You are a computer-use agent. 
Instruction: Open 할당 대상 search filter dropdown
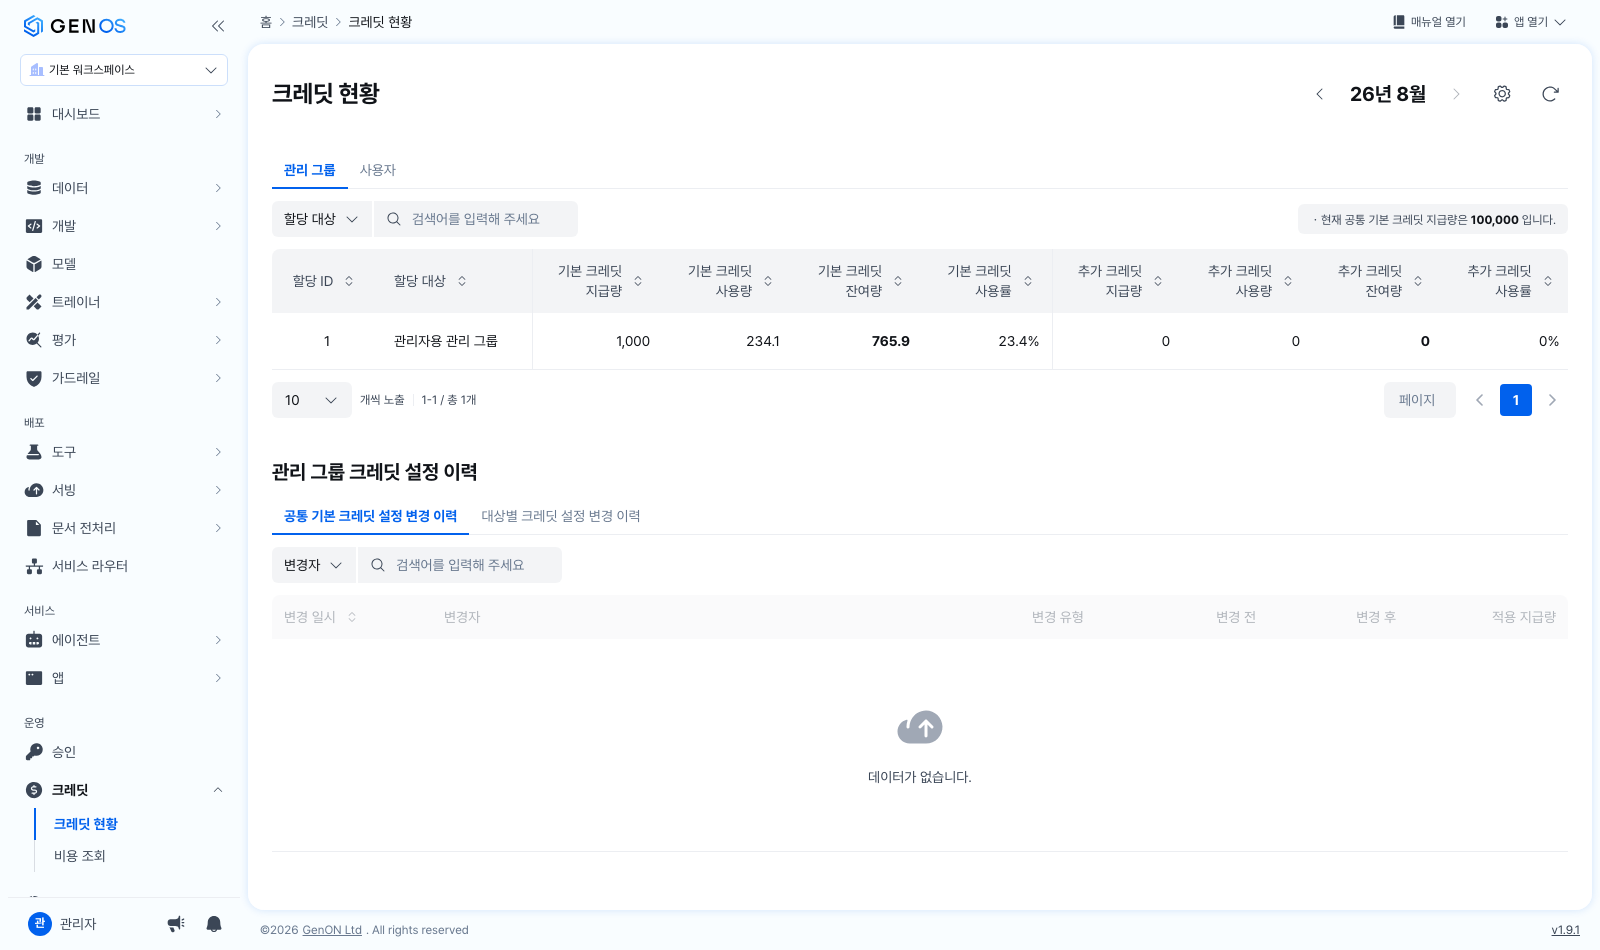click(321, 219)
